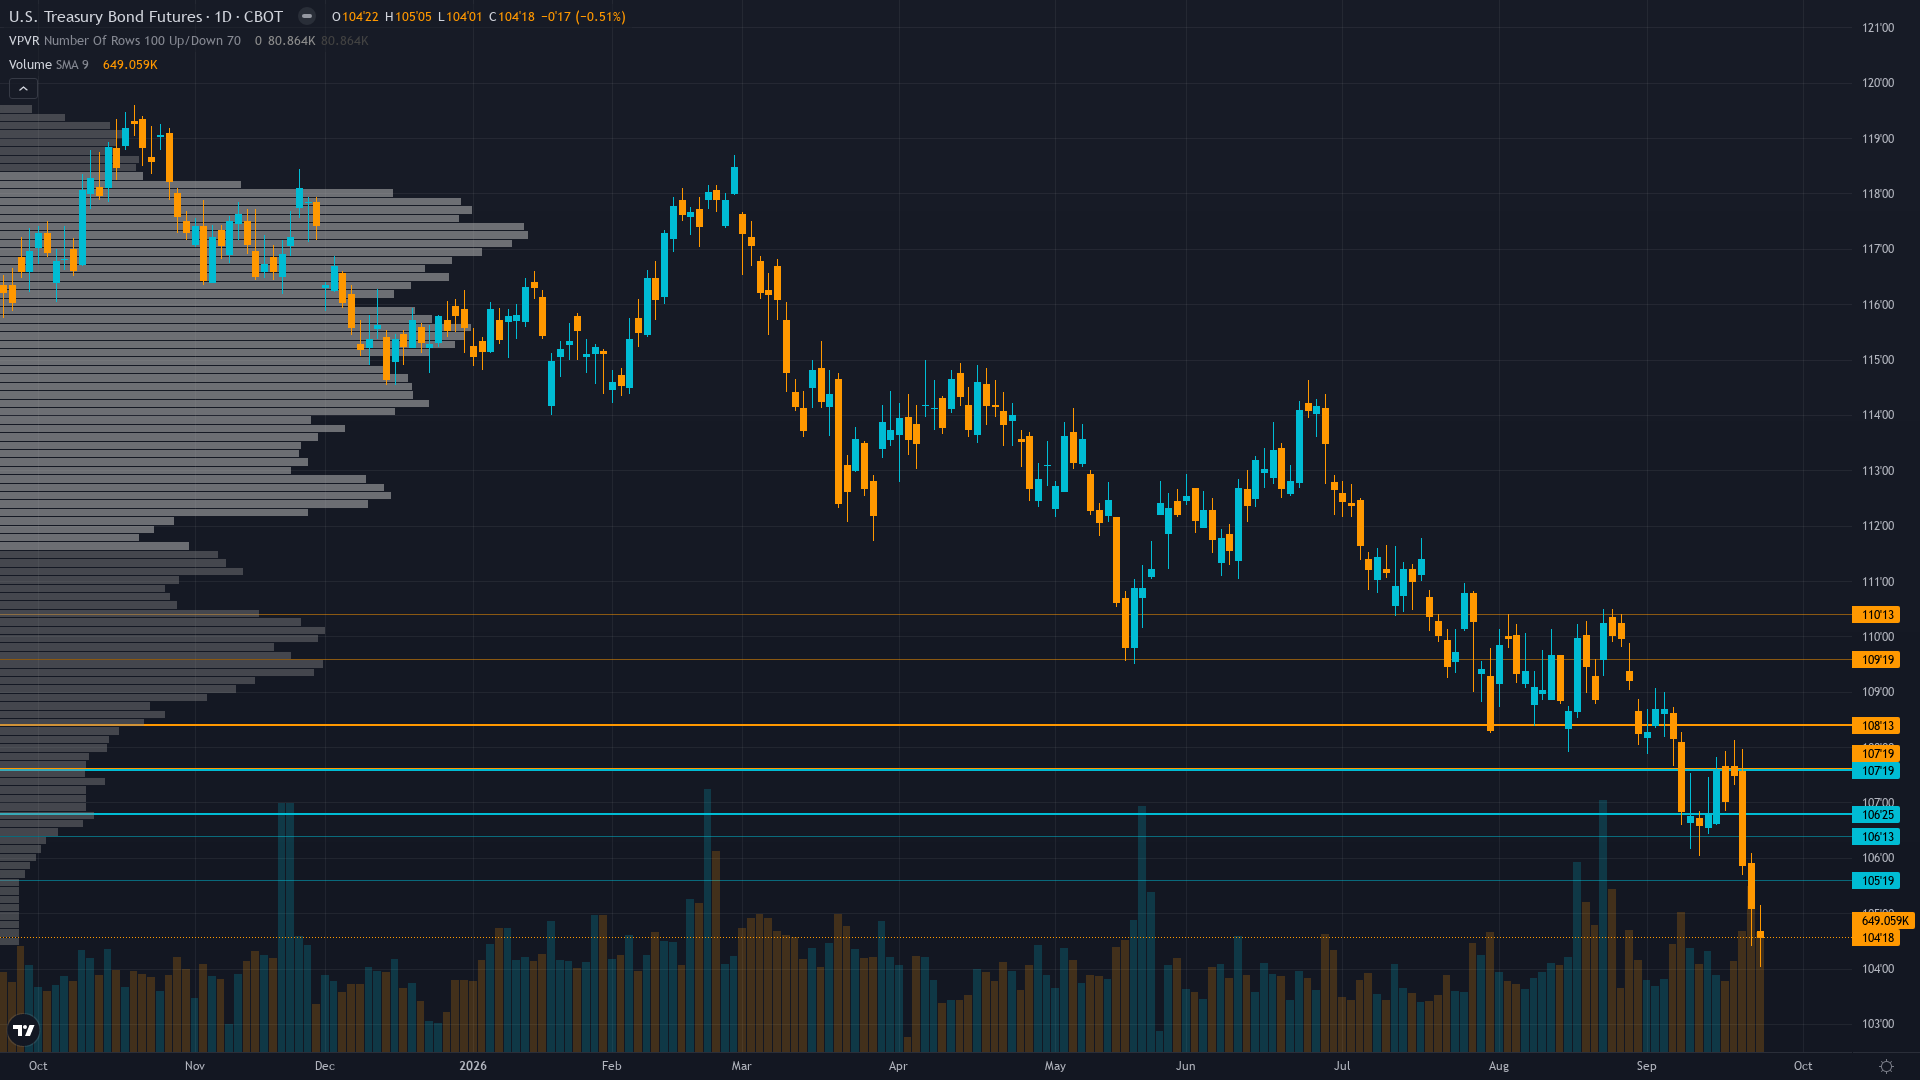Screen dimensions: 1920x1080
Task: Click the 103'00 price axis label
Action: coord(1878,1024)
